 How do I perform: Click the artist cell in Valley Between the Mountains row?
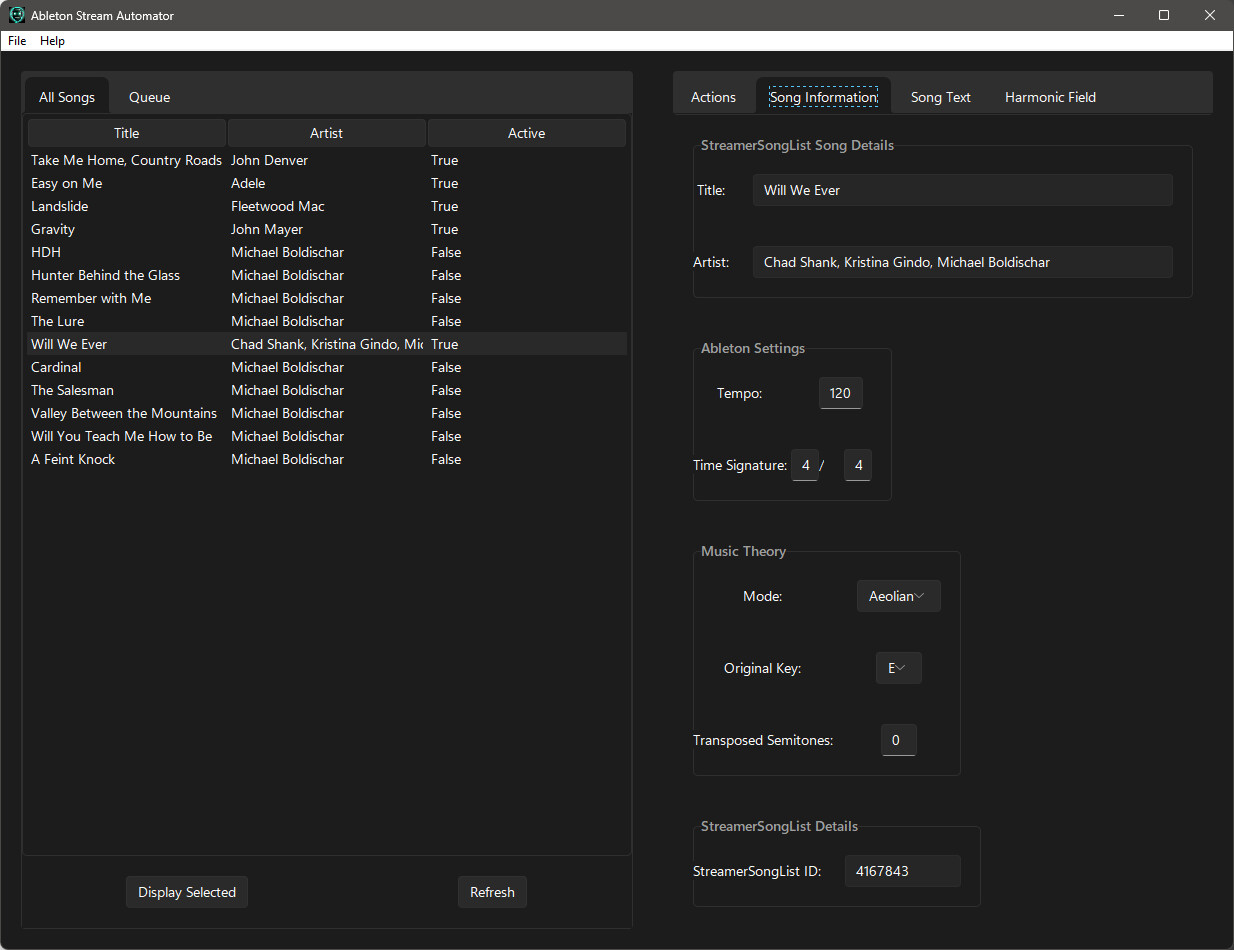[x=287, y=413]
